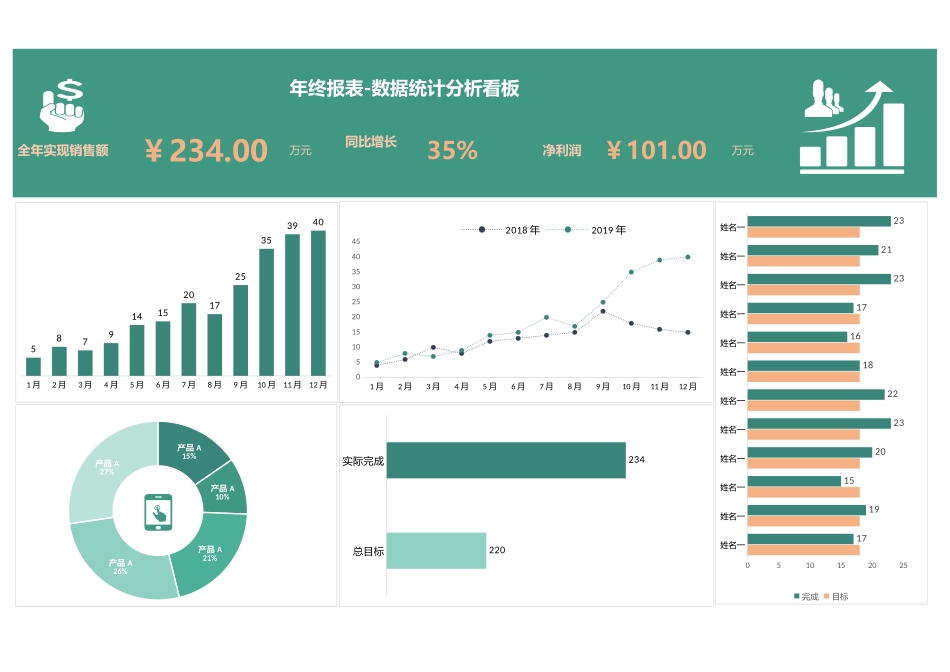Viewport: 950px width, 672px height.
Task: Select the orange 目标 legend swatch
Action: pyautogui.click(x=827, y=596)
